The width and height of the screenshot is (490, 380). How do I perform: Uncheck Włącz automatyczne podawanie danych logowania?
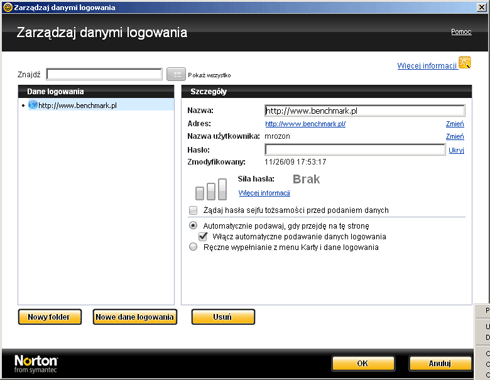tap(203, 236)
